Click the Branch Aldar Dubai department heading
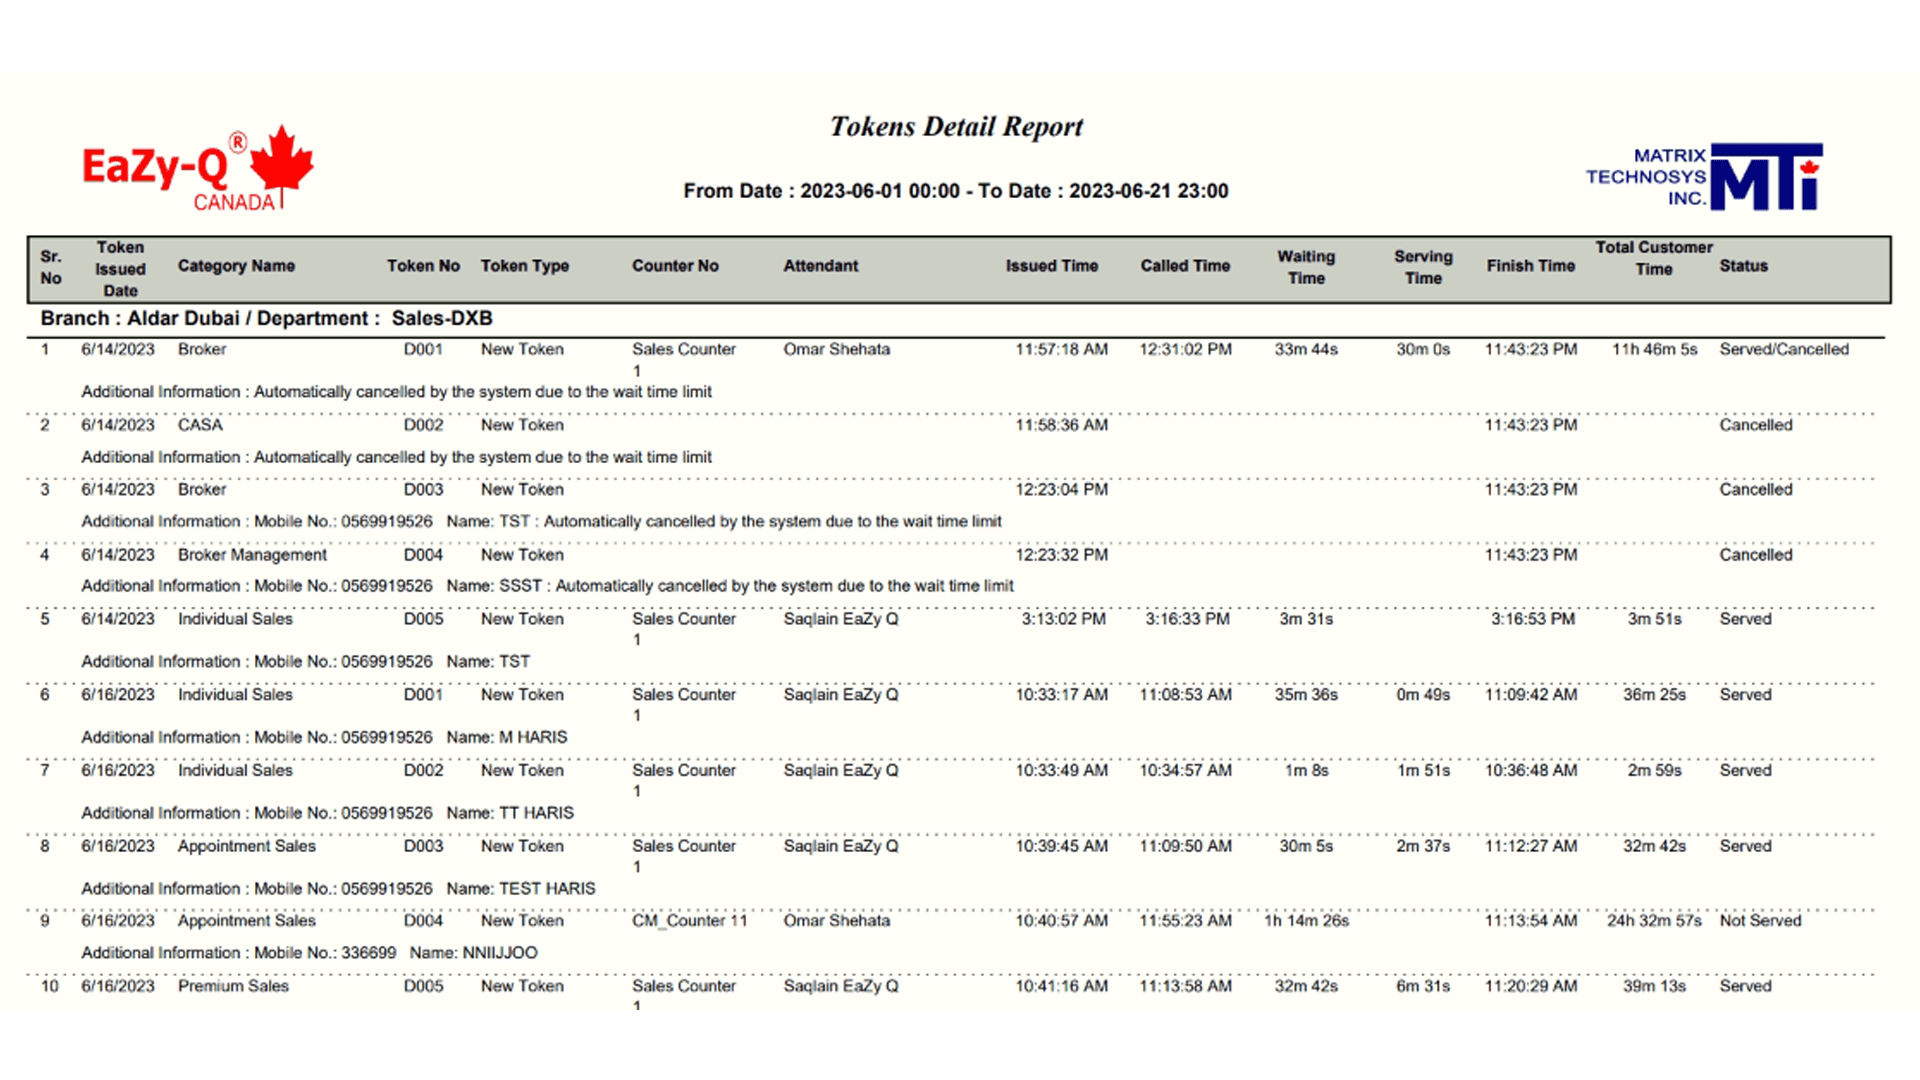Screen dimensions: 1920x1080 [266, 319]
